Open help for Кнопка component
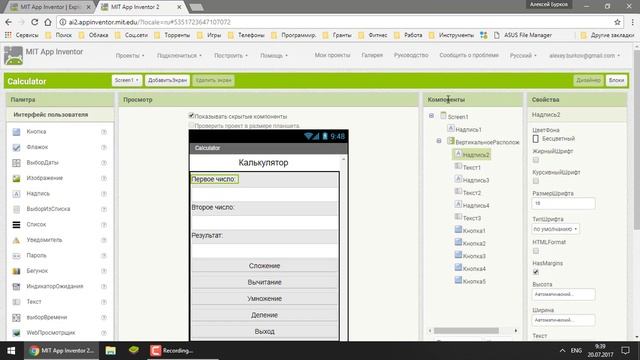 click(104, 132)
